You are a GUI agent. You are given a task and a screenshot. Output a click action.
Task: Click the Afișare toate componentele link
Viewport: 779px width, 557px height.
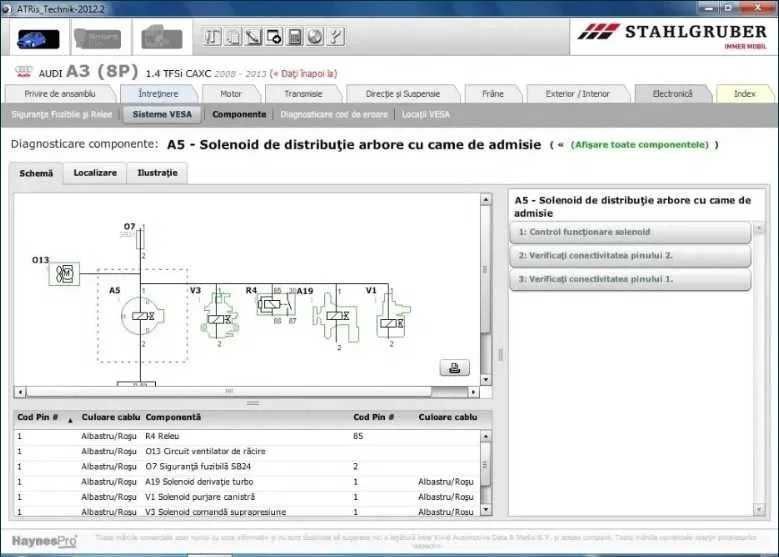tap(640, 145)
